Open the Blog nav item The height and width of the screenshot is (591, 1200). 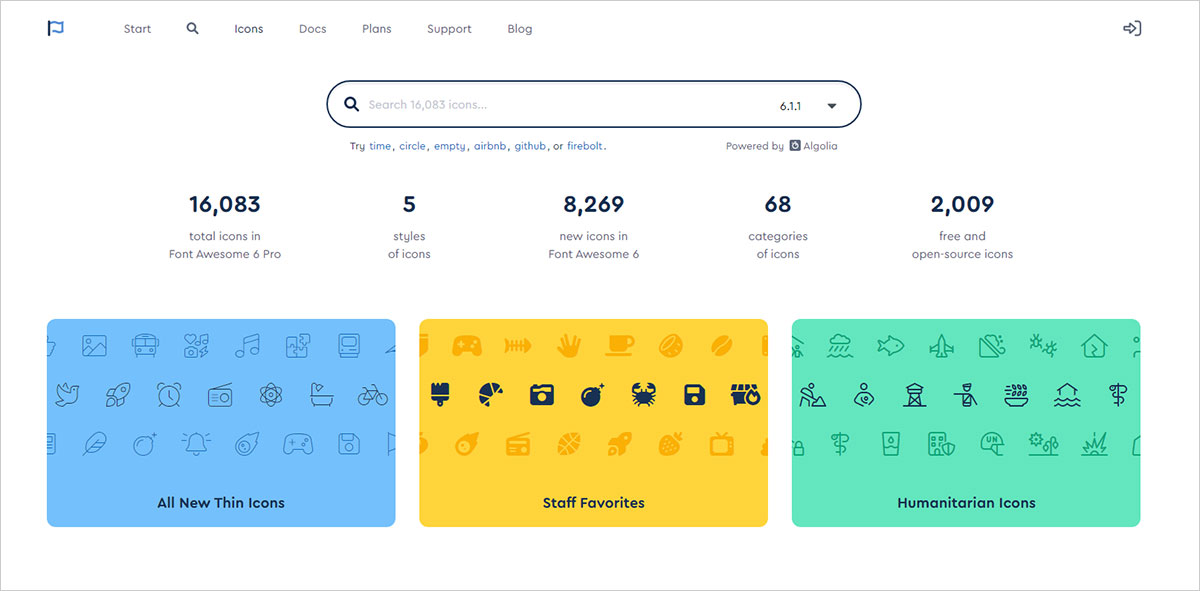coord(520,29)
